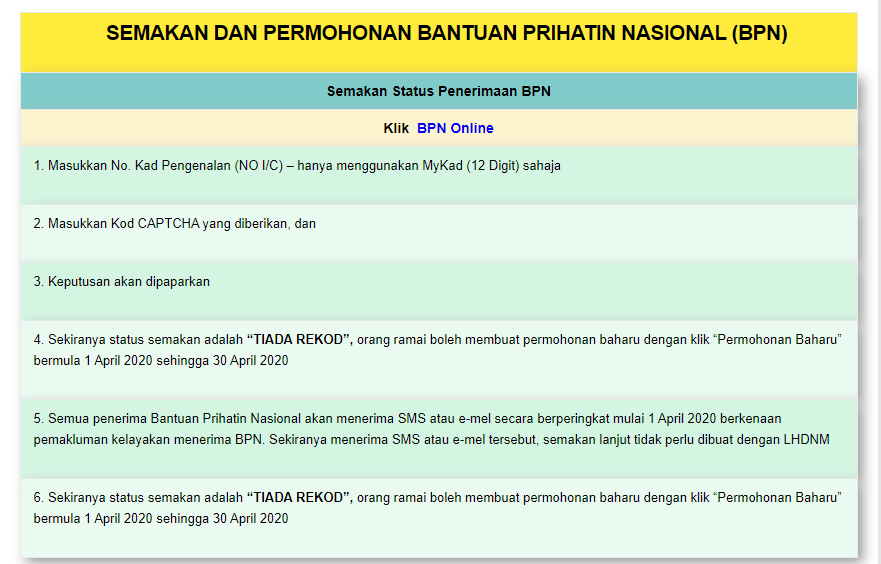Click the bold TIADA REKOD in step 6

[299, 497]
